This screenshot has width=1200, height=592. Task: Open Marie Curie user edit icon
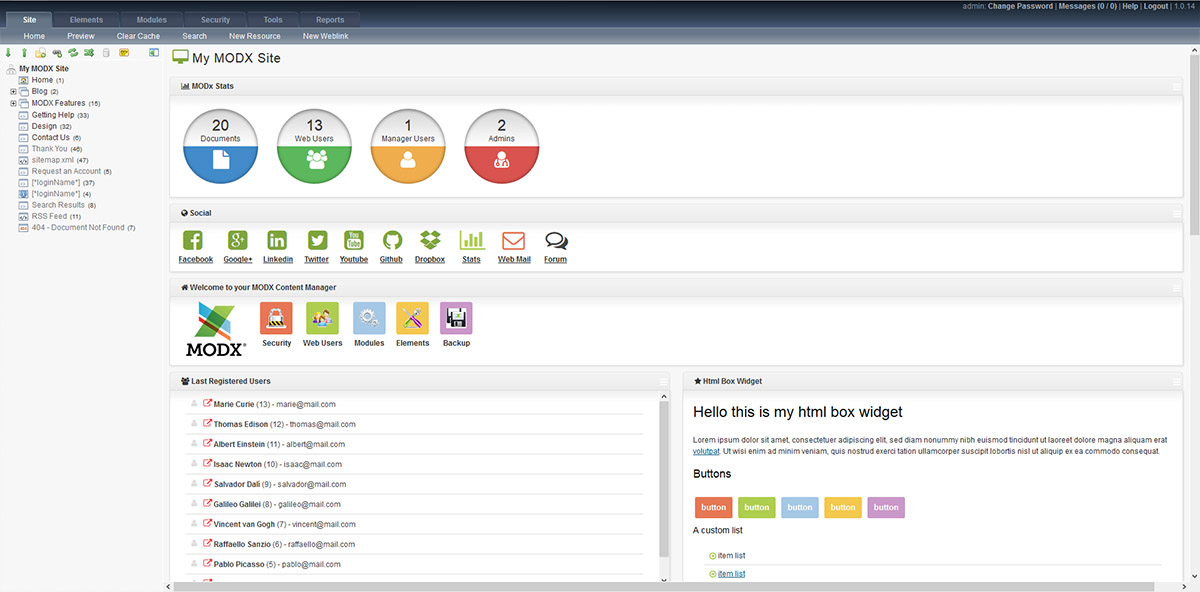click(207, 404)
